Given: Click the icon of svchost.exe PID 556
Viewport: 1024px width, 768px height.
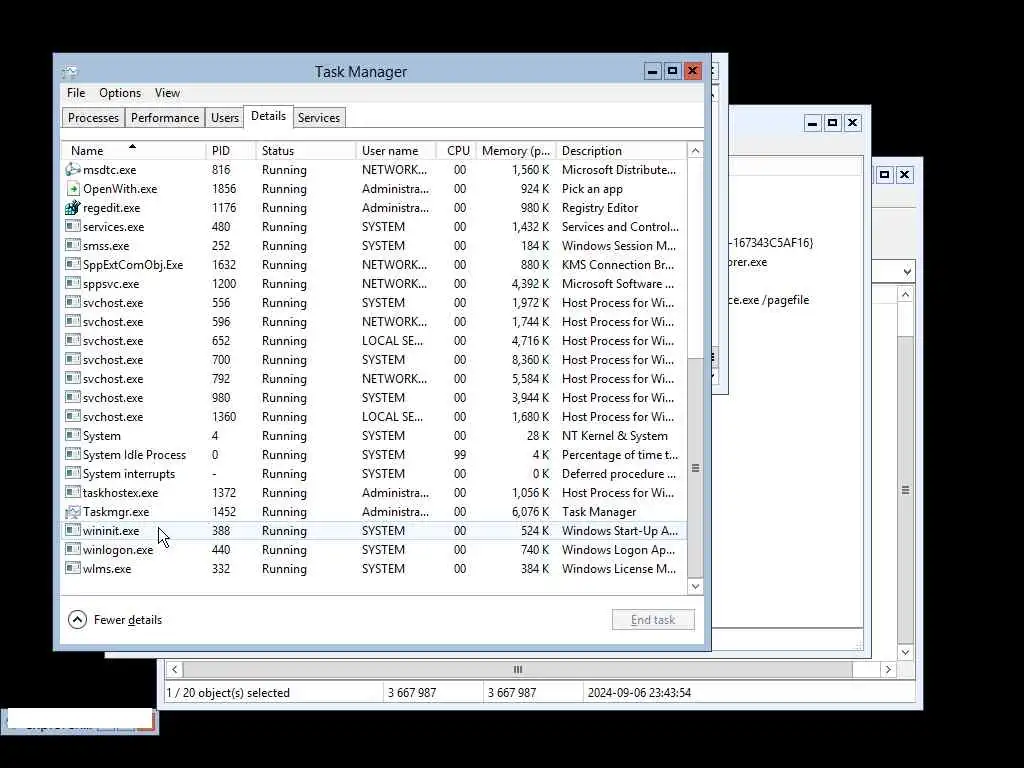Looking at the screenshot, I should [72, 302].
